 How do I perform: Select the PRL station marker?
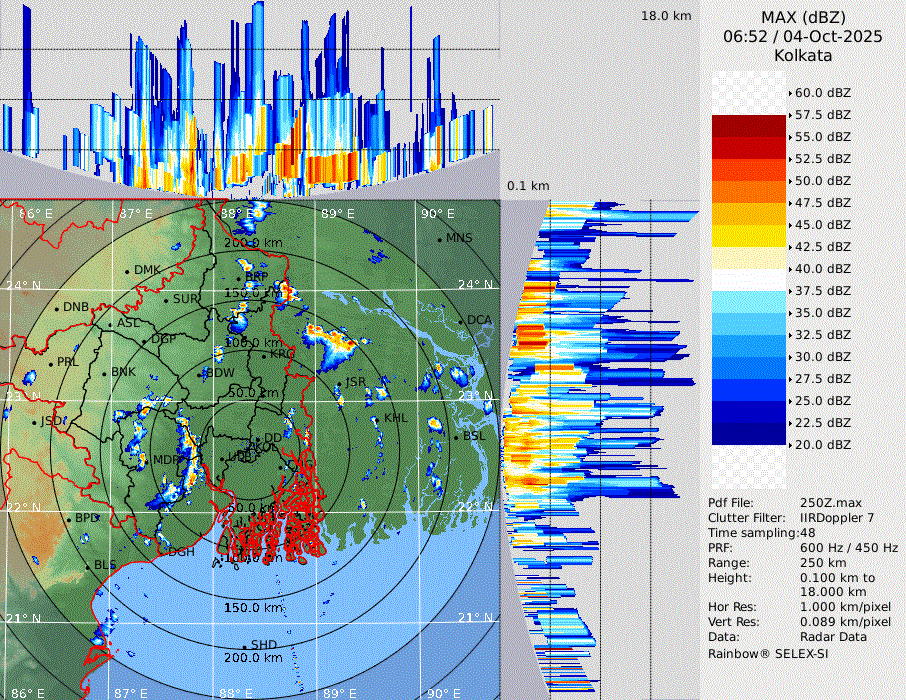coord(51,363)
